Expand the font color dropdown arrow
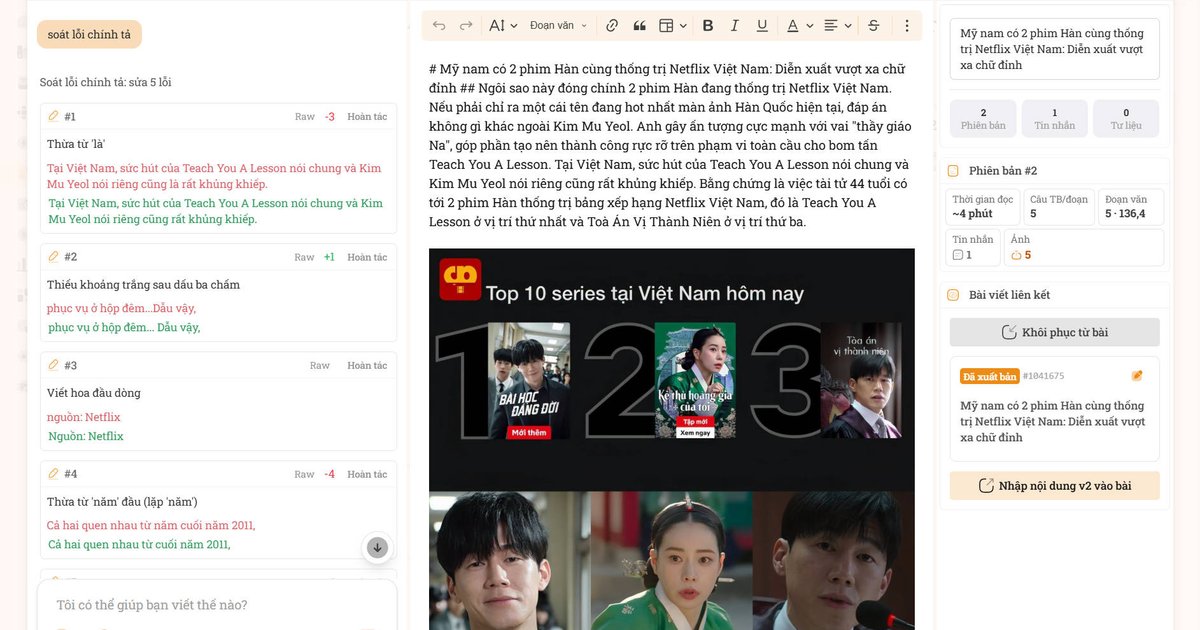Screen dimensions: 1200x630 pos(808,26)
